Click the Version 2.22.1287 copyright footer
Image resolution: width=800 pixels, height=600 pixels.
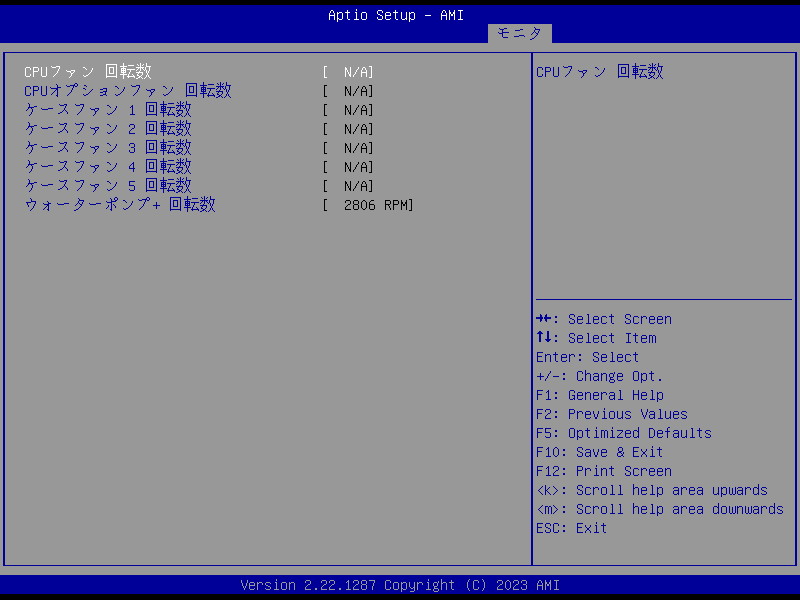coord(400,585)
